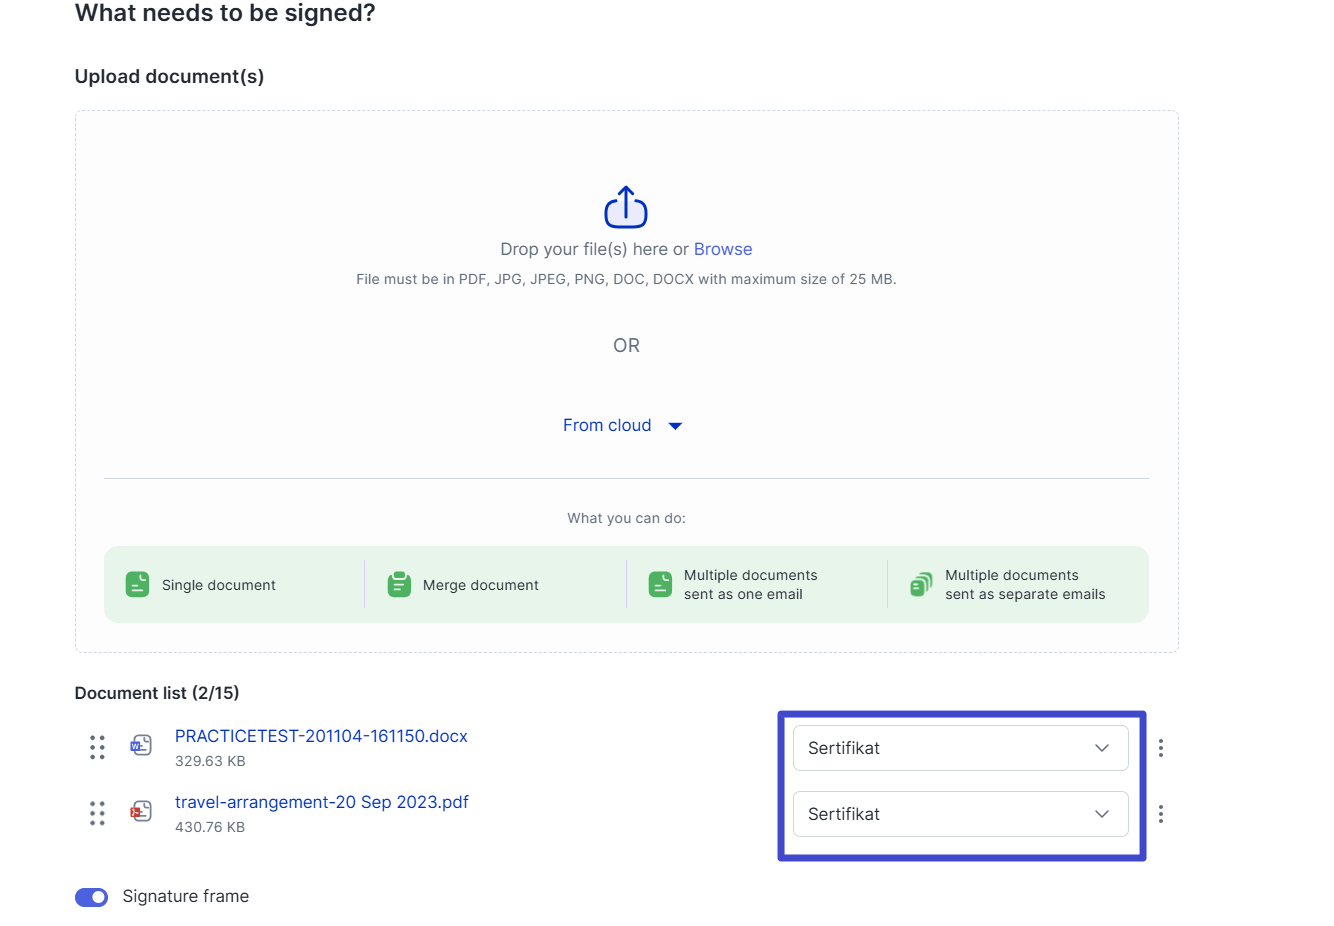Click the PDF file icon beside travel-arrangement
This screenshot has width=1334, height=926.
coord(141,811)
